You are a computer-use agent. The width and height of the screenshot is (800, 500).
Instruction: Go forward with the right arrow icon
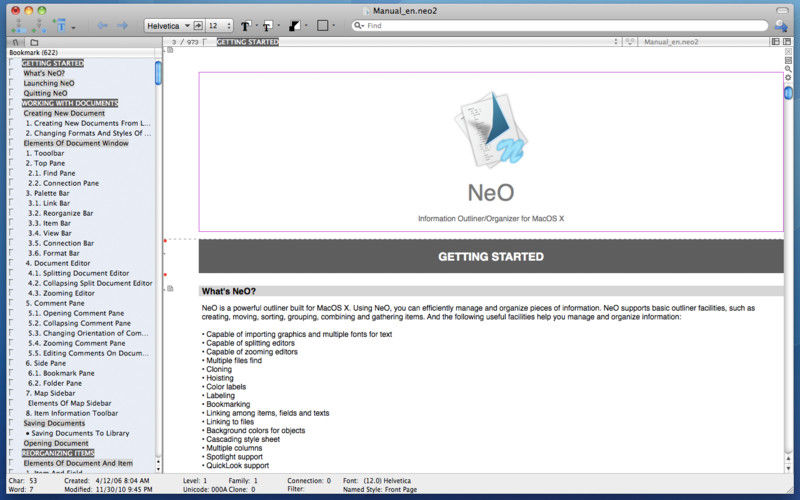pos(122,26)
